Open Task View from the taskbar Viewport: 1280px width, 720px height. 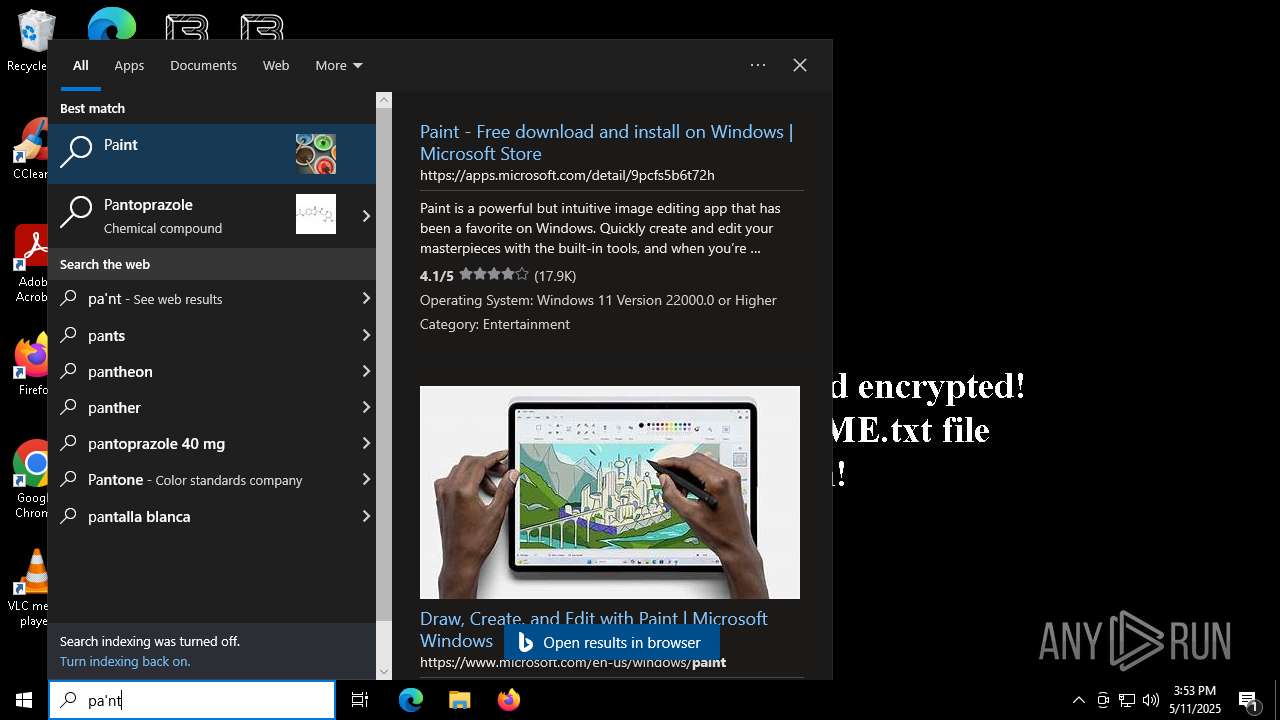pyautogui.click(x=360, y=700)
